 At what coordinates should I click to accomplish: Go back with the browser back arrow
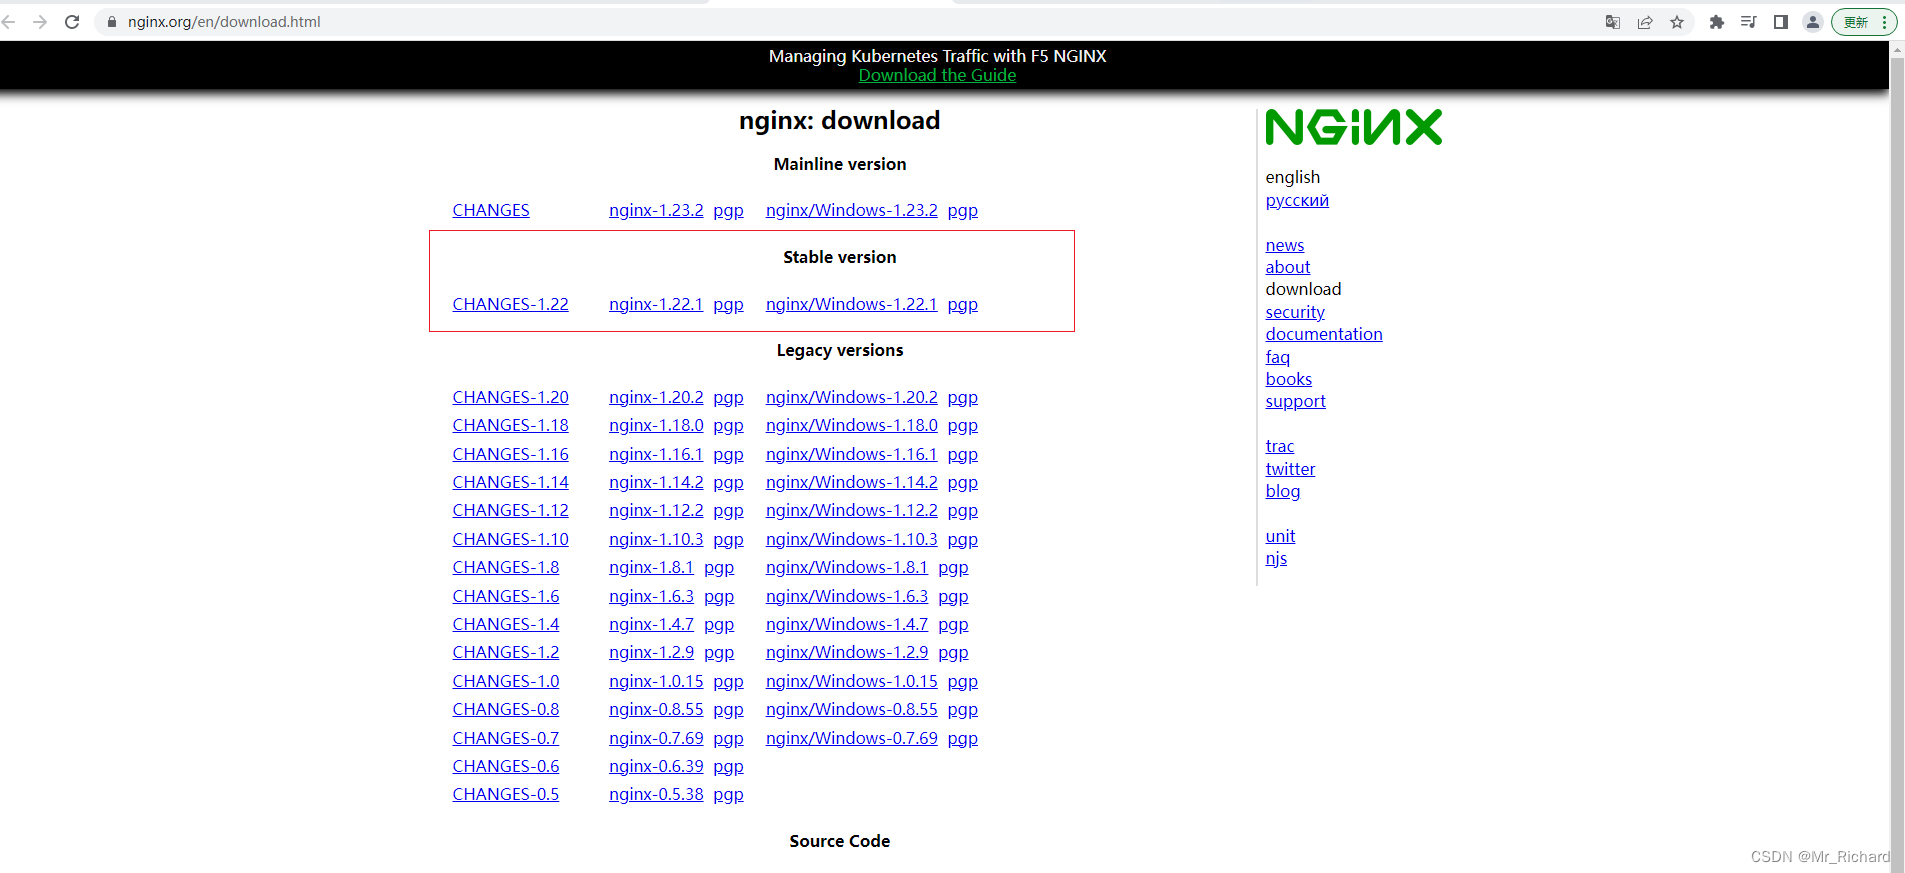[x=9, y=22]
